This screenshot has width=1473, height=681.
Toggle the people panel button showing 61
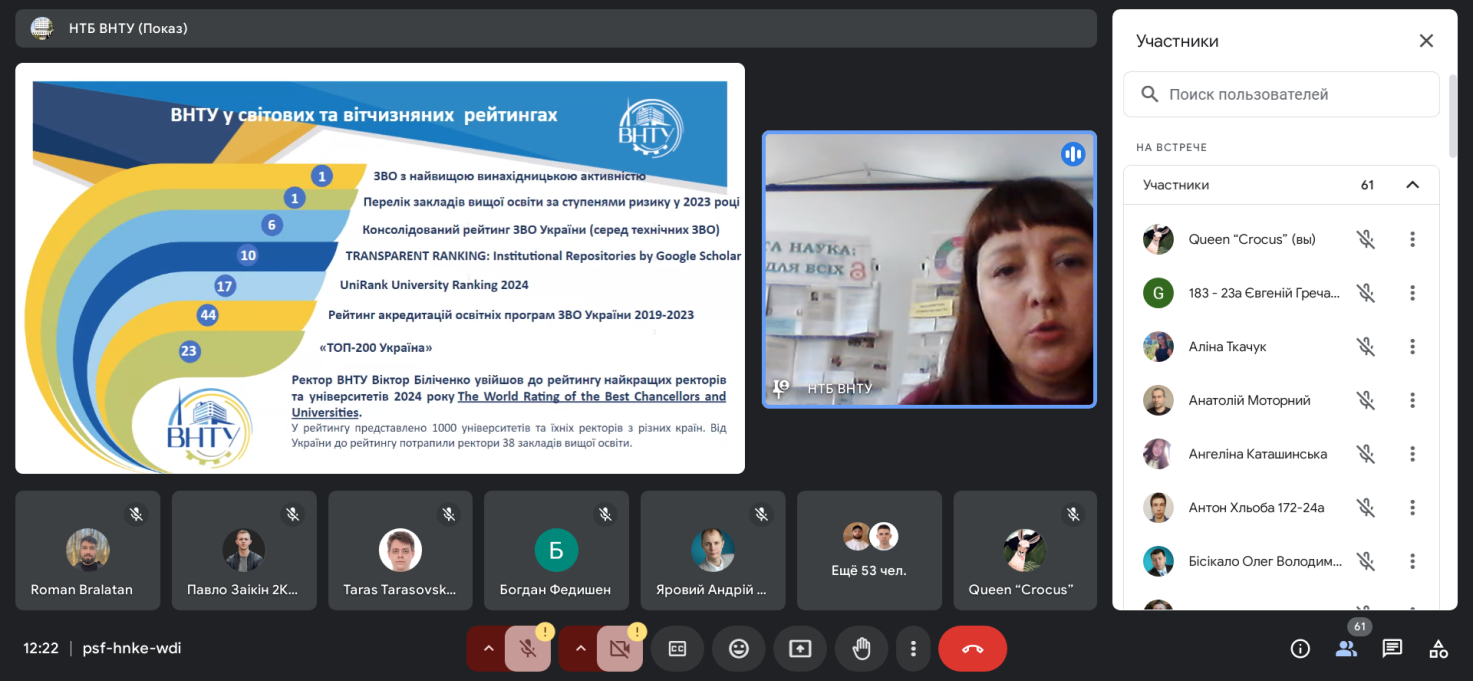1346,648
